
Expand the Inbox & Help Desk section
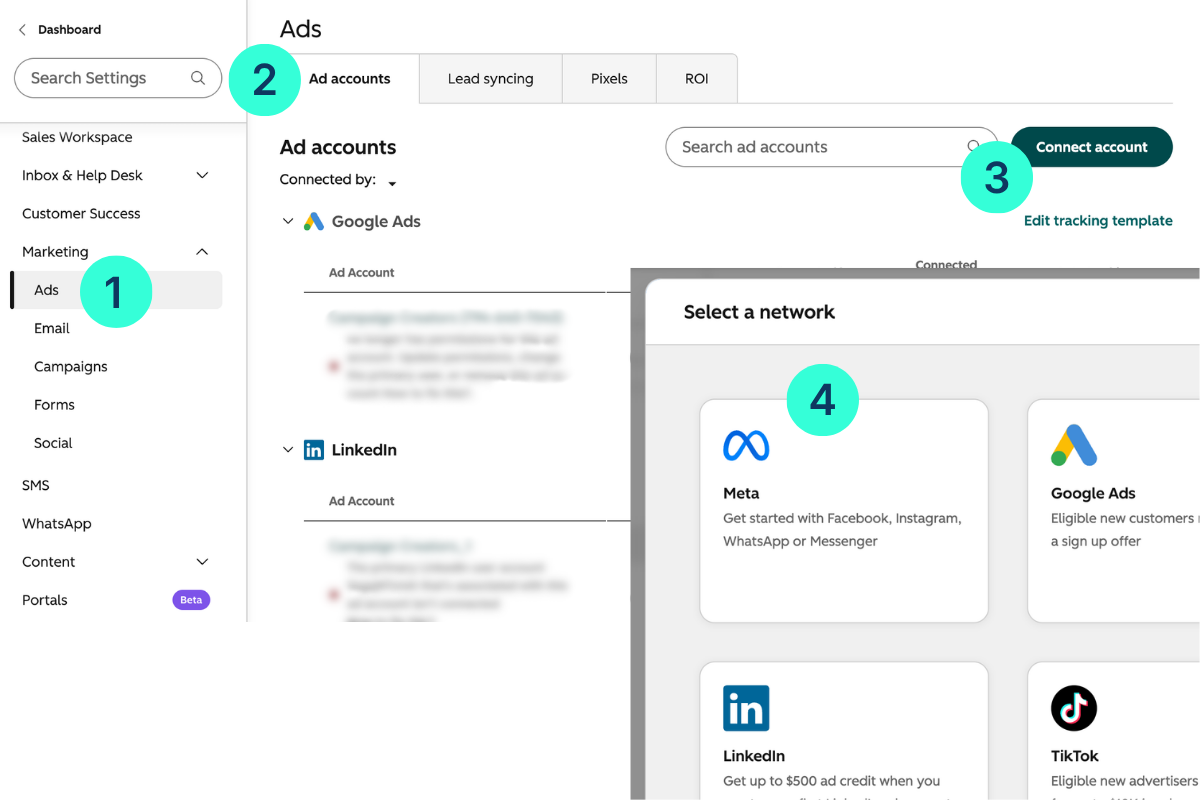point(202,175)
